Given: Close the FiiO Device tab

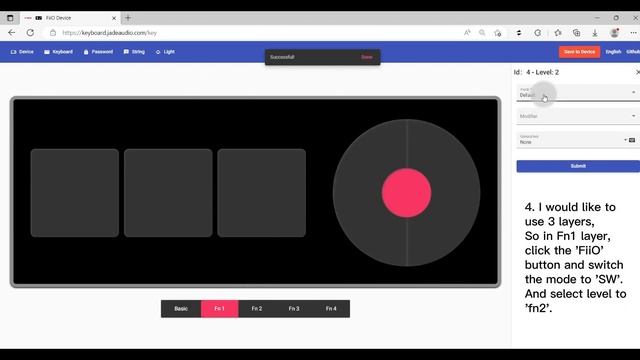Looking at the screenshot, I should coord(114,18).
